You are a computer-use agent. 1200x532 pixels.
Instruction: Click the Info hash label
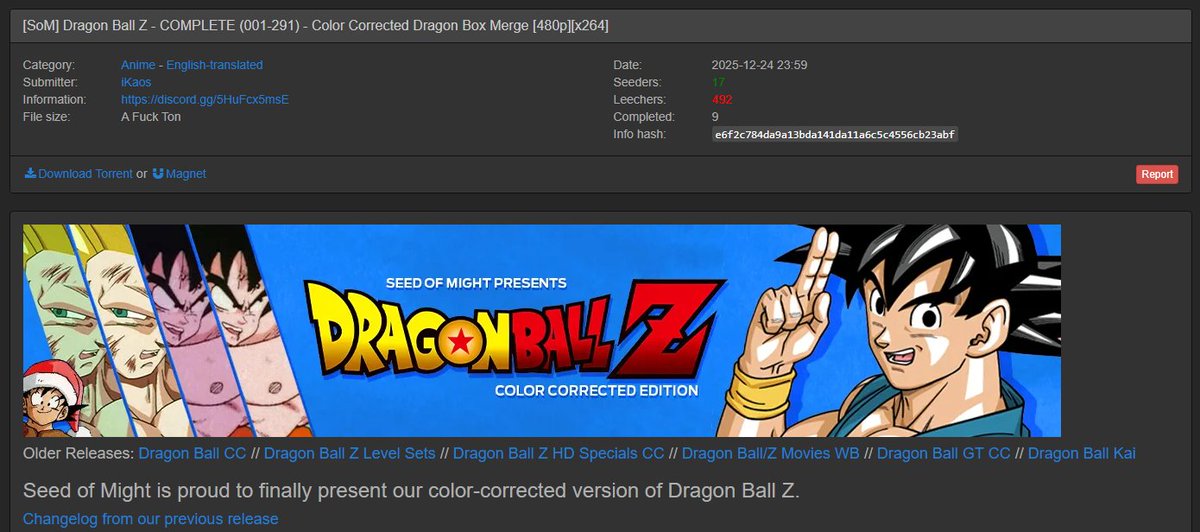pos(639,134)
